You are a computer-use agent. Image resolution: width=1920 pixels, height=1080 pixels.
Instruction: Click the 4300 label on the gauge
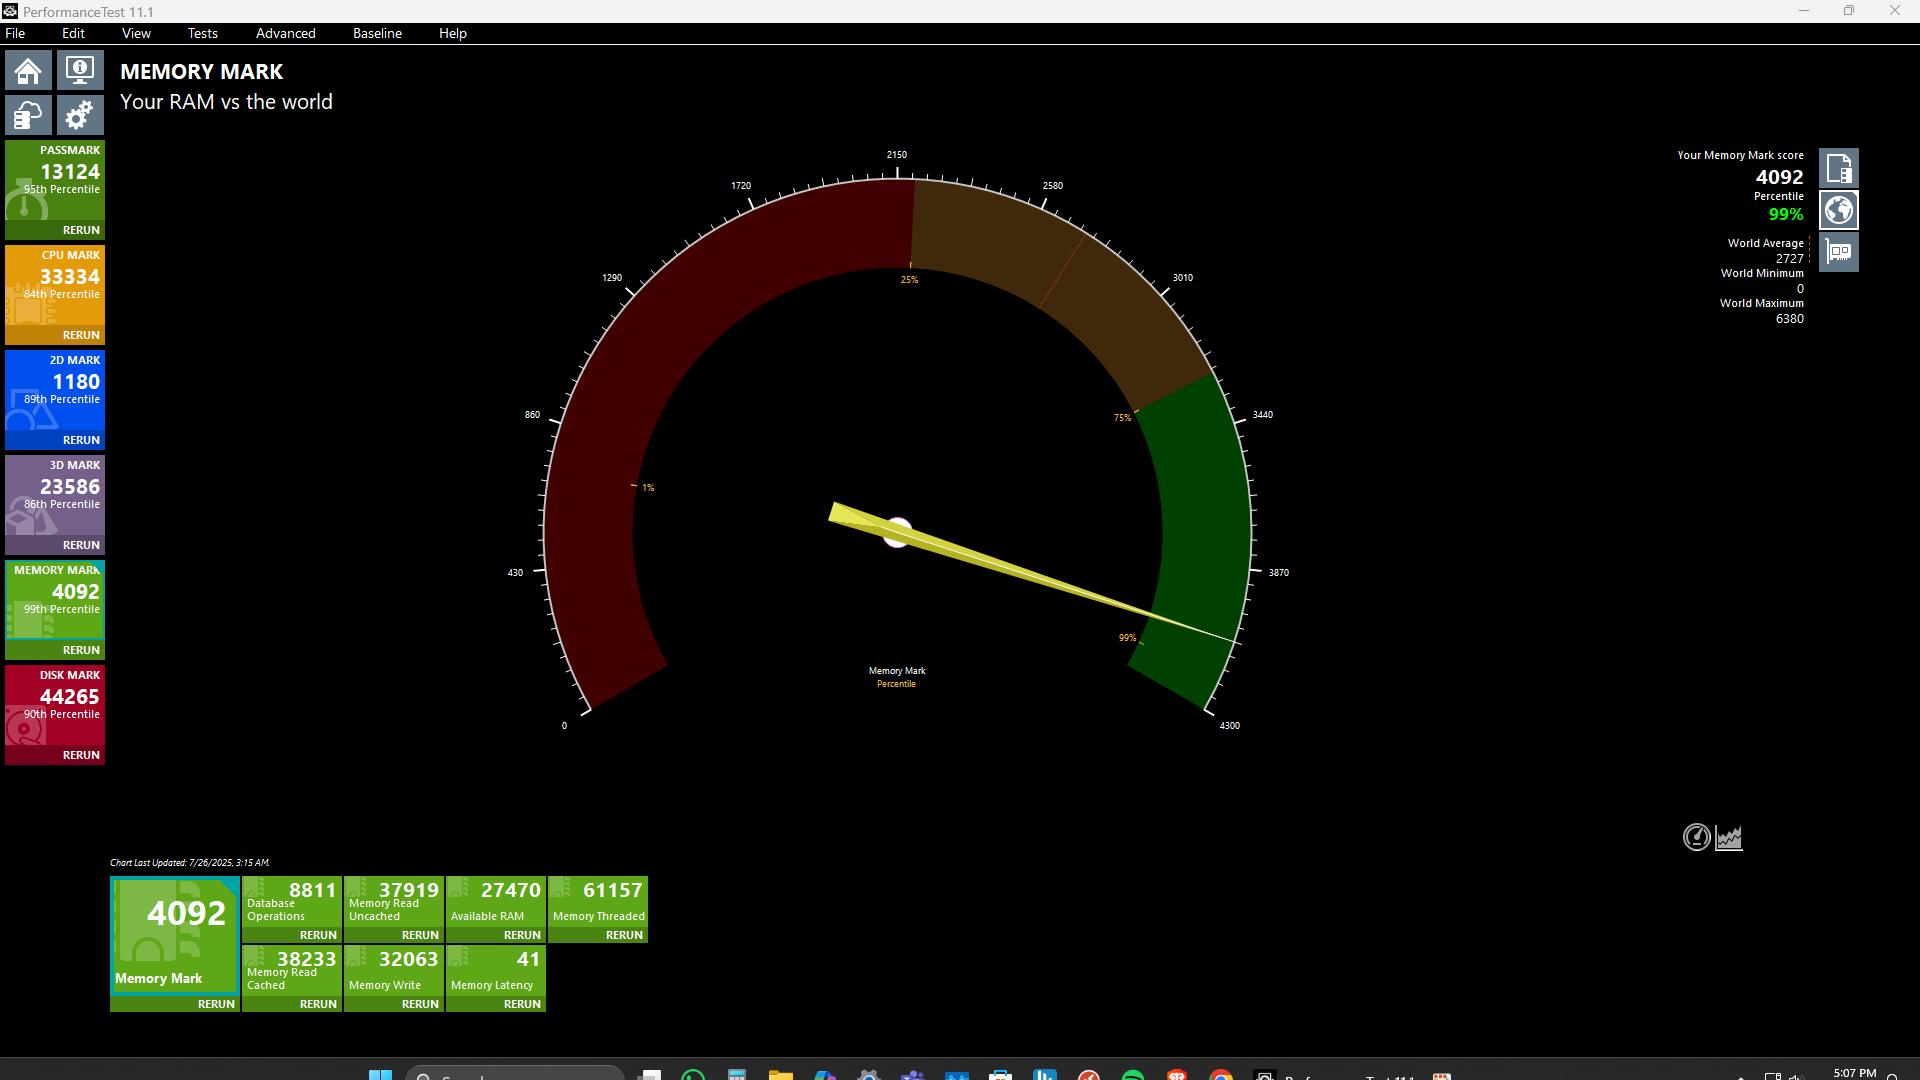click(1229, 726)
